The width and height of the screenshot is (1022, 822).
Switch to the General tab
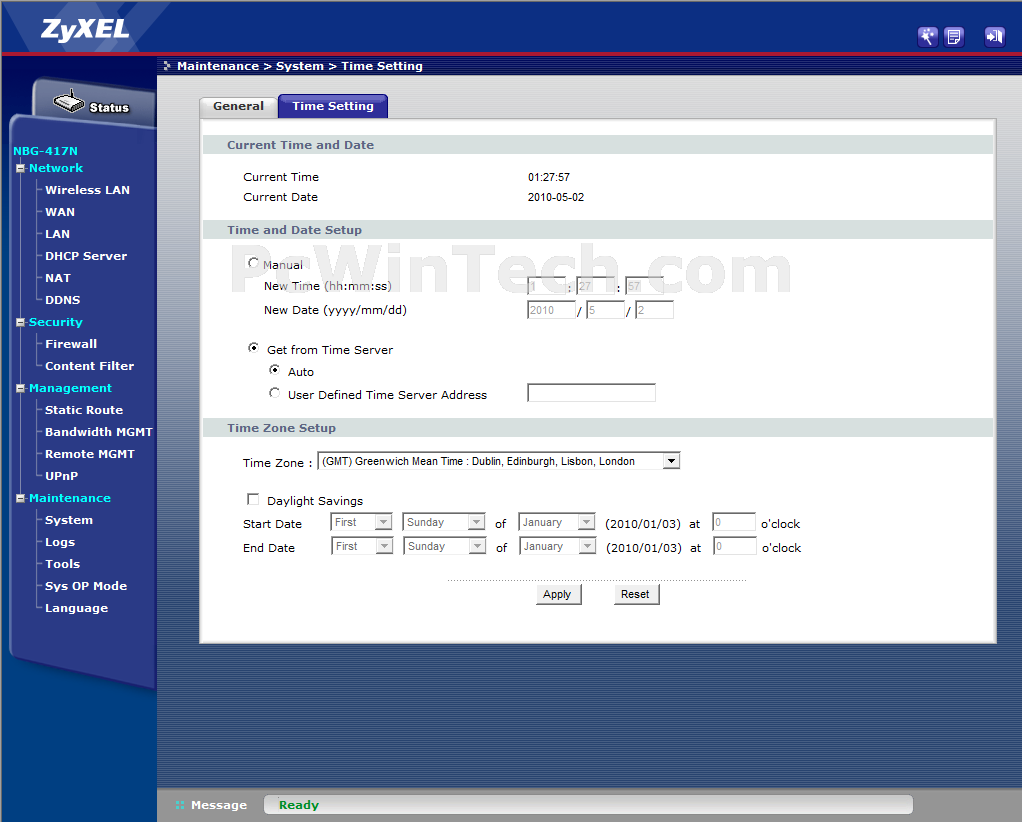[x=238, y=106]
